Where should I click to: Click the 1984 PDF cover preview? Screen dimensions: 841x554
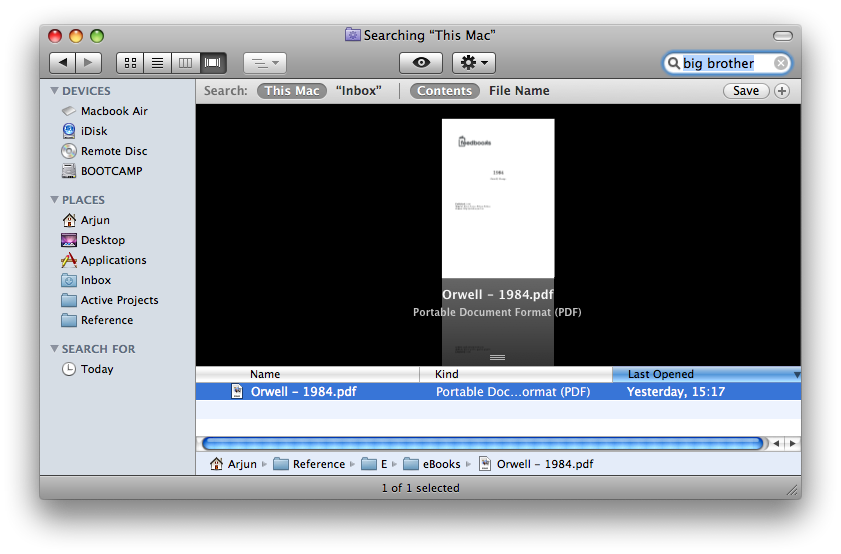(x=498, y=198)
